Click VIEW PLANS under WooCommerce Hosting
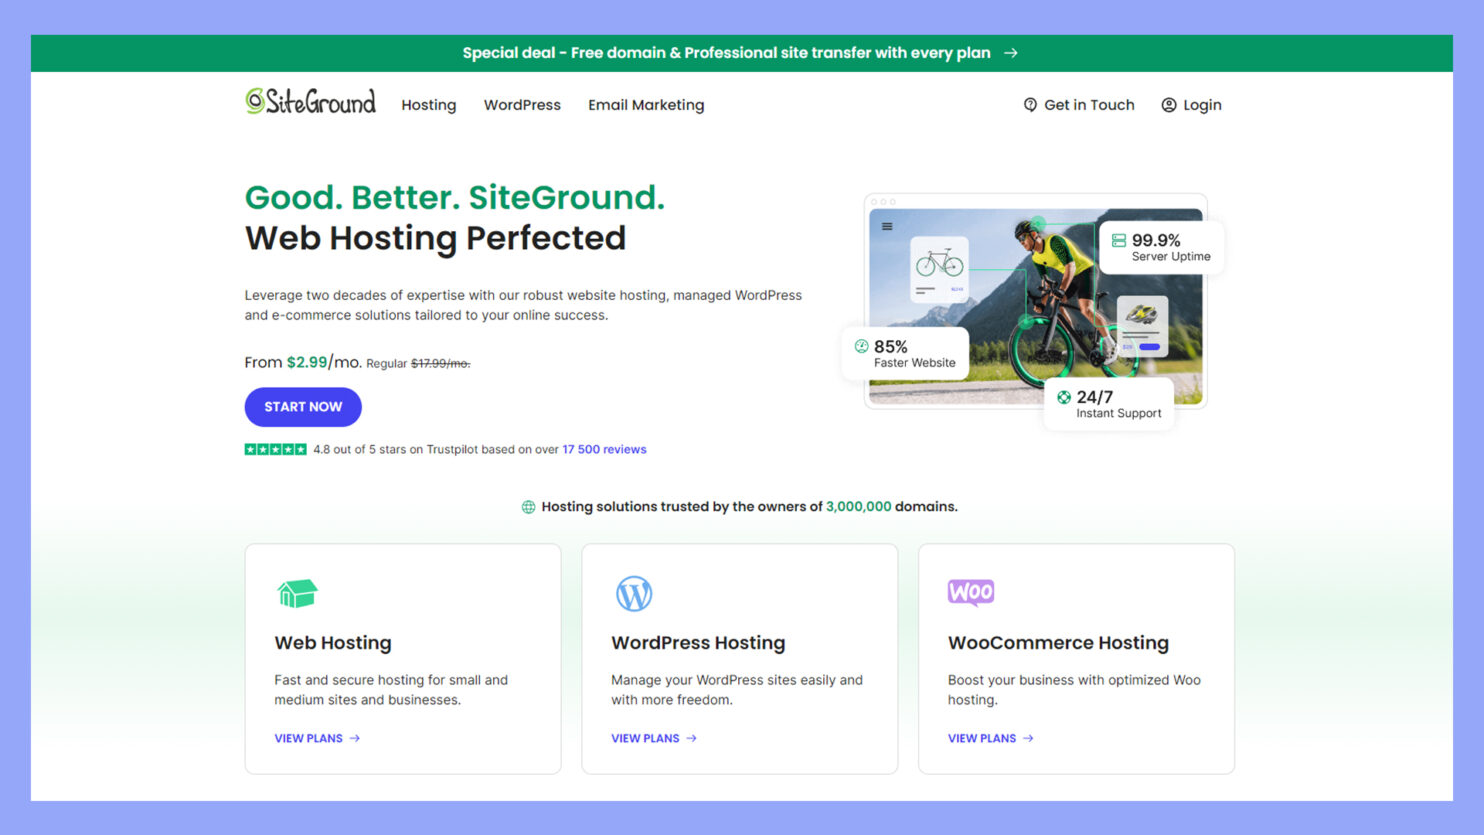 989,738
